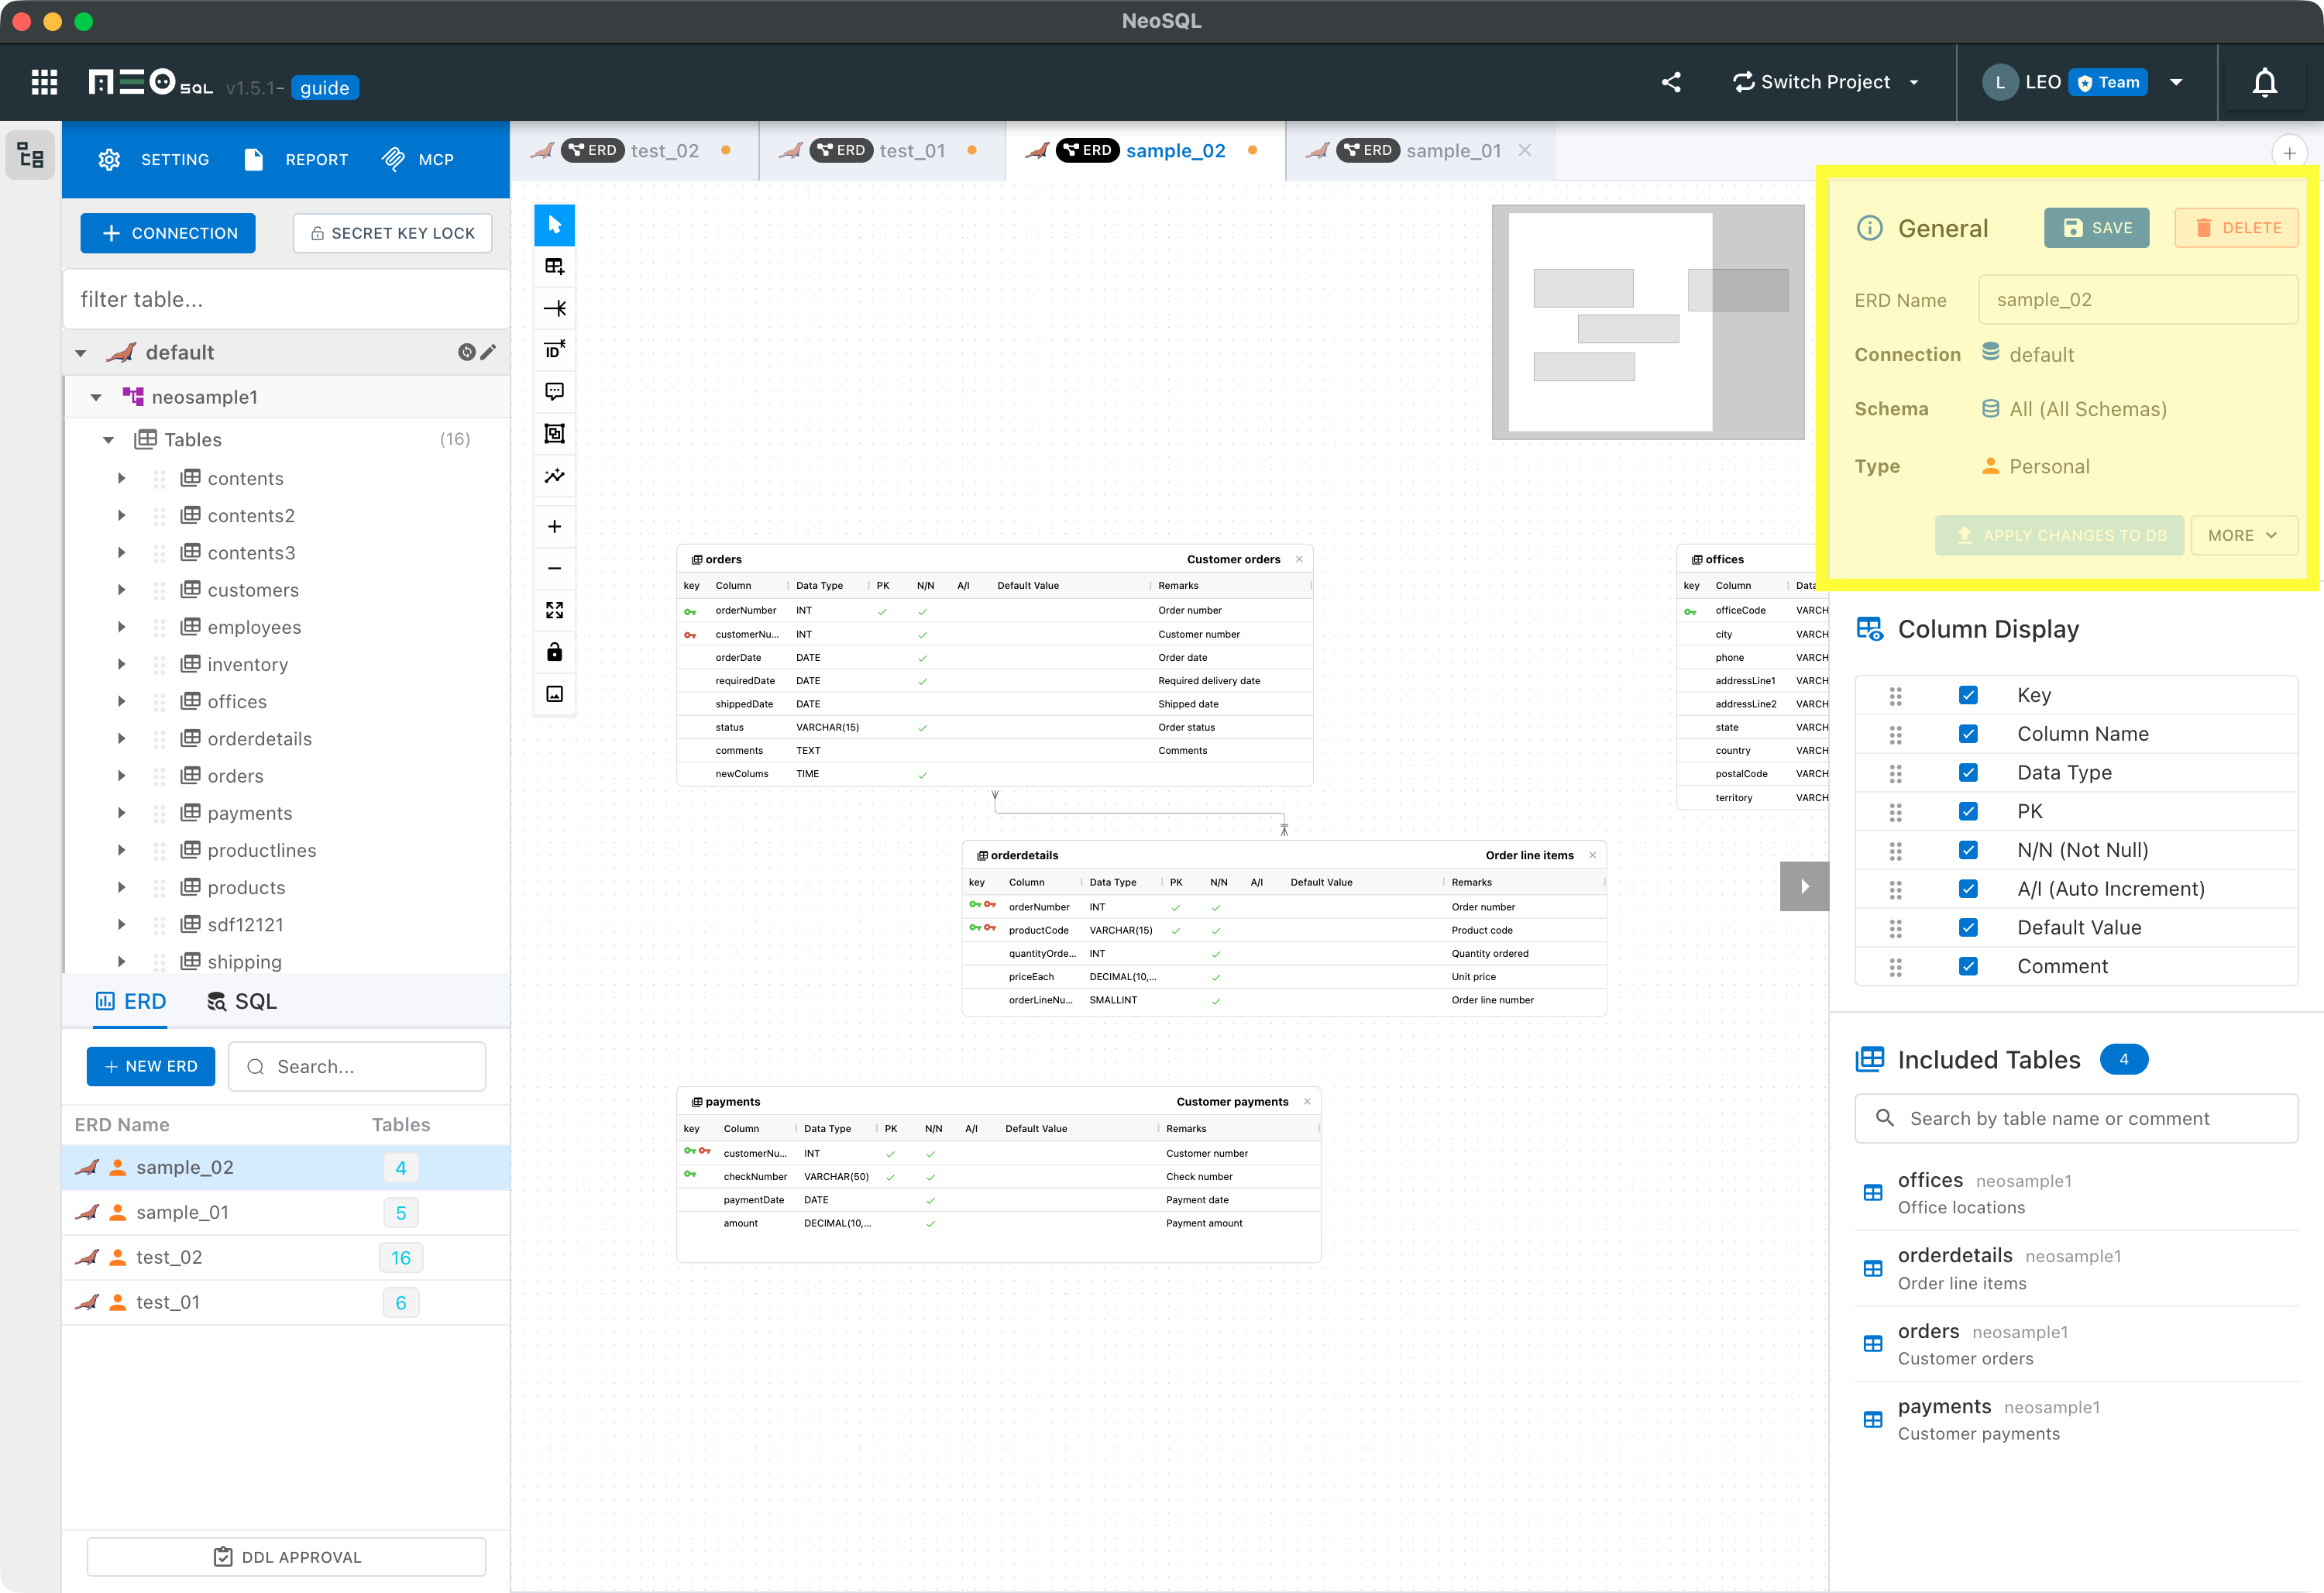Open the REPORT menu
The width and height of the screenshot is (2324, 1593).
pyautogui.click(x=296, y=159)
